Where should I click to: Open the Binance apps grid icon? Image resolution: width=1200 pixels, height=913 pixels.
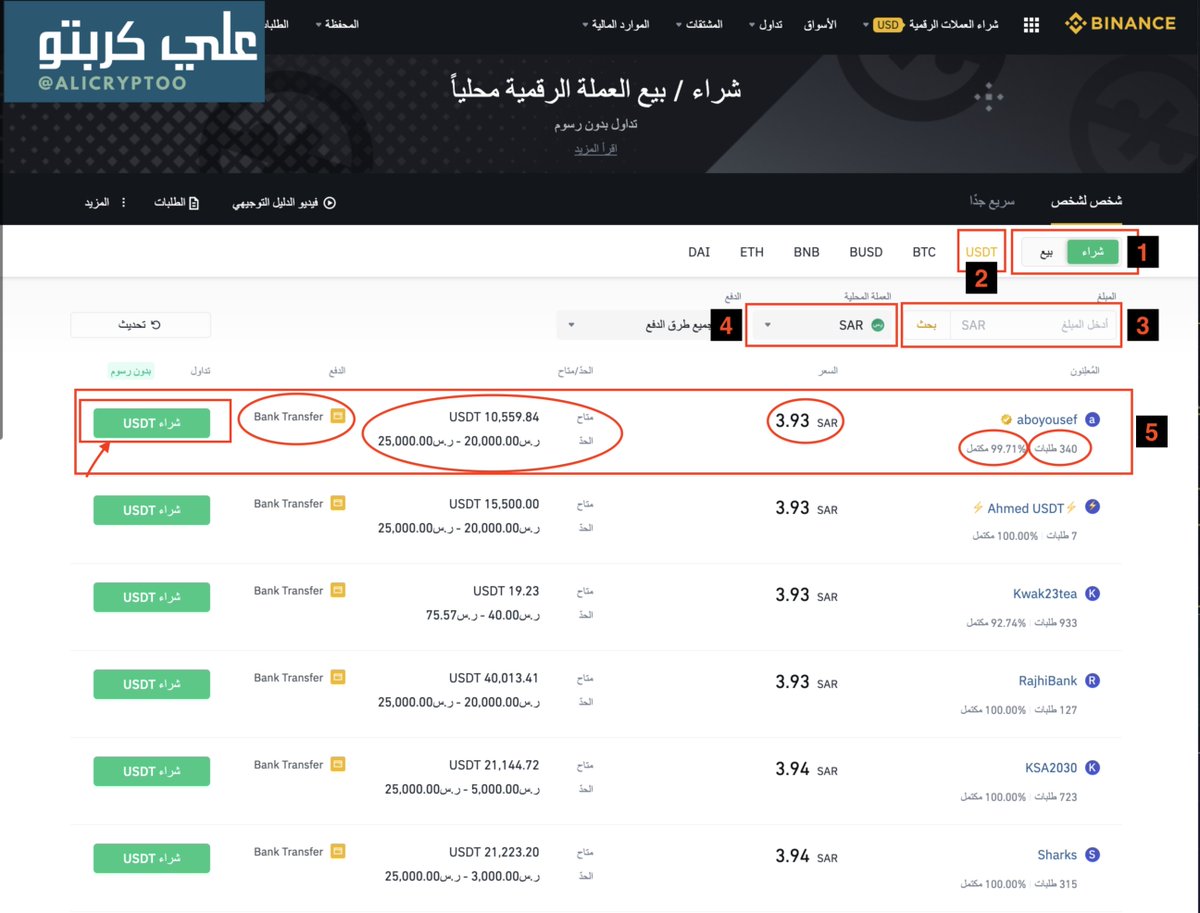[1031, 24]
